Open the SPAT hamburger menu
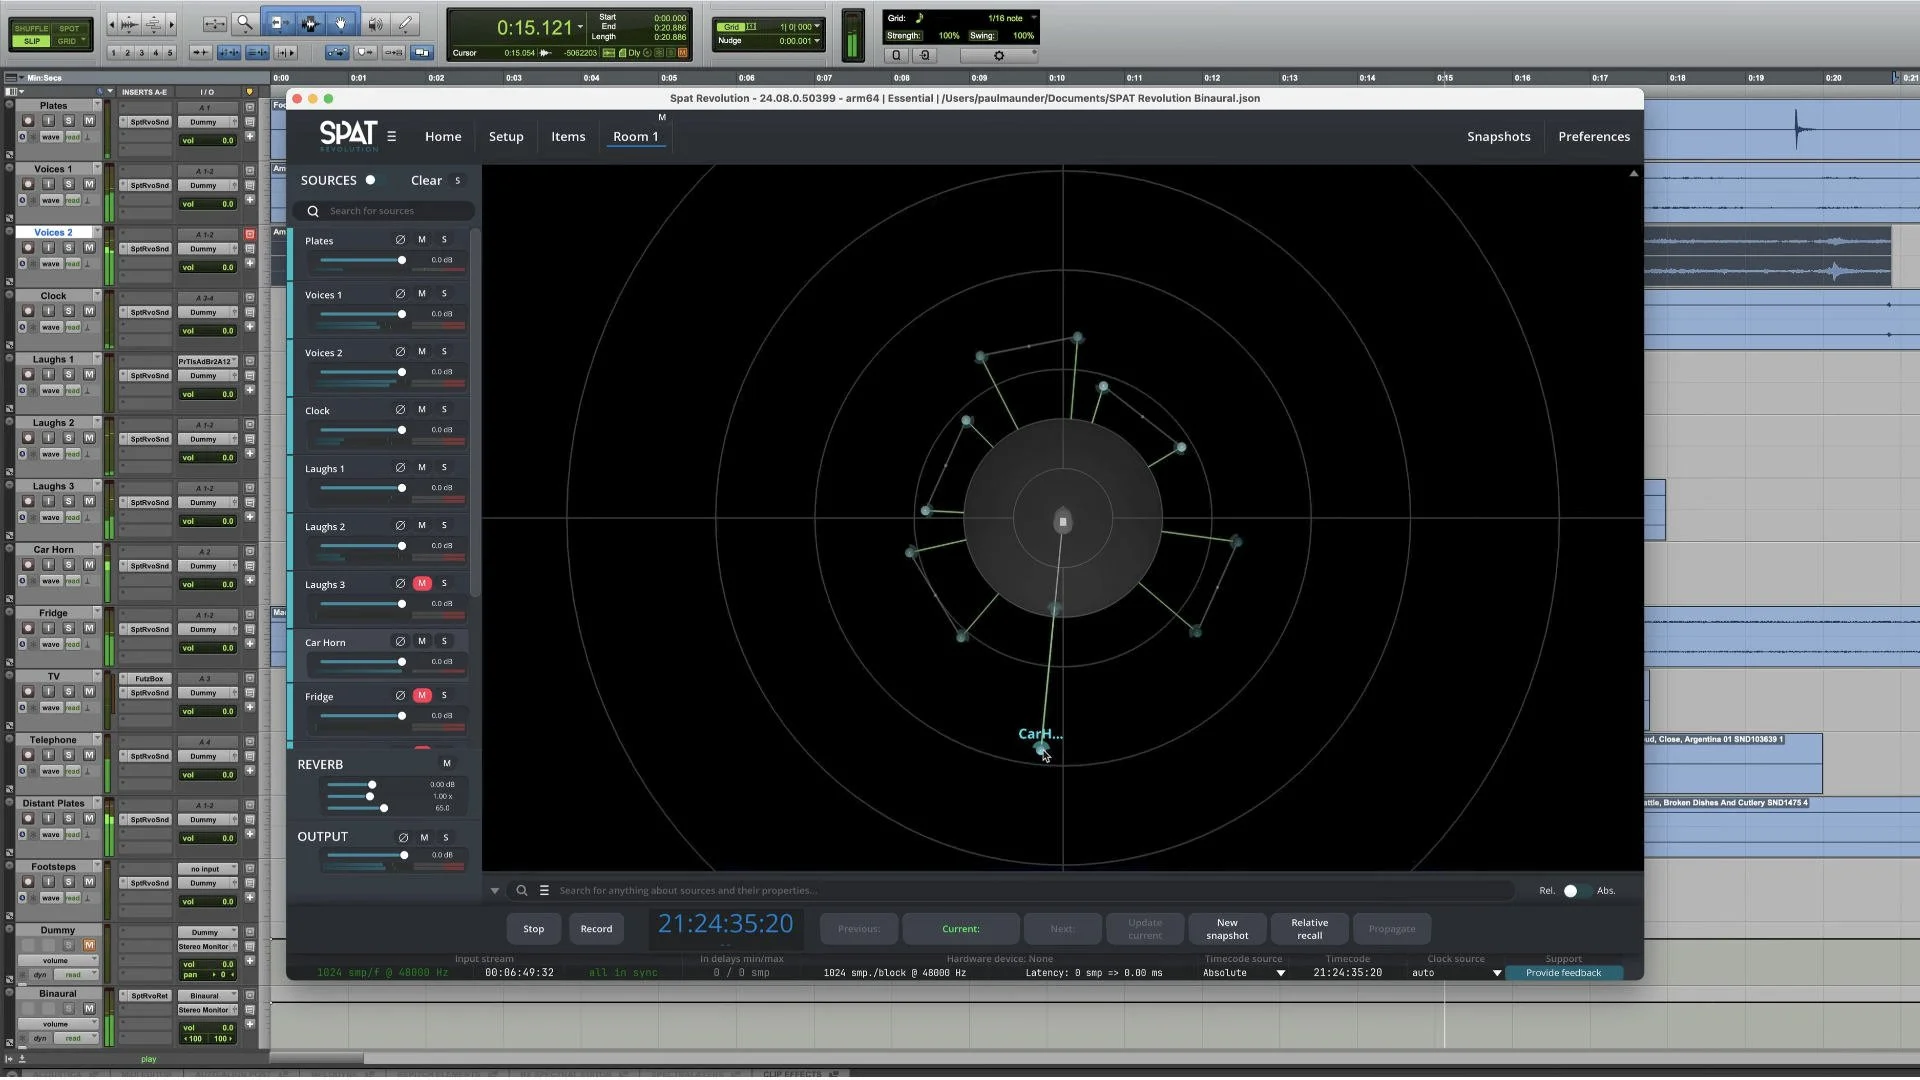The height and width of the screenshot is (1080, 1920). point(392,137)
